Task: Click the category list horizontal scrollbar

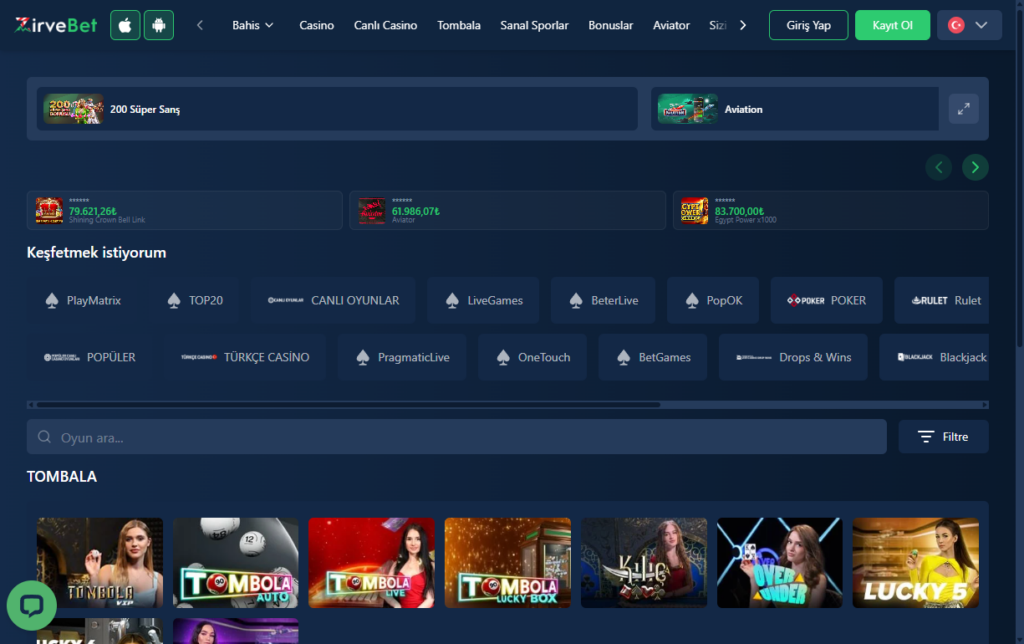Action: [349, 405]
